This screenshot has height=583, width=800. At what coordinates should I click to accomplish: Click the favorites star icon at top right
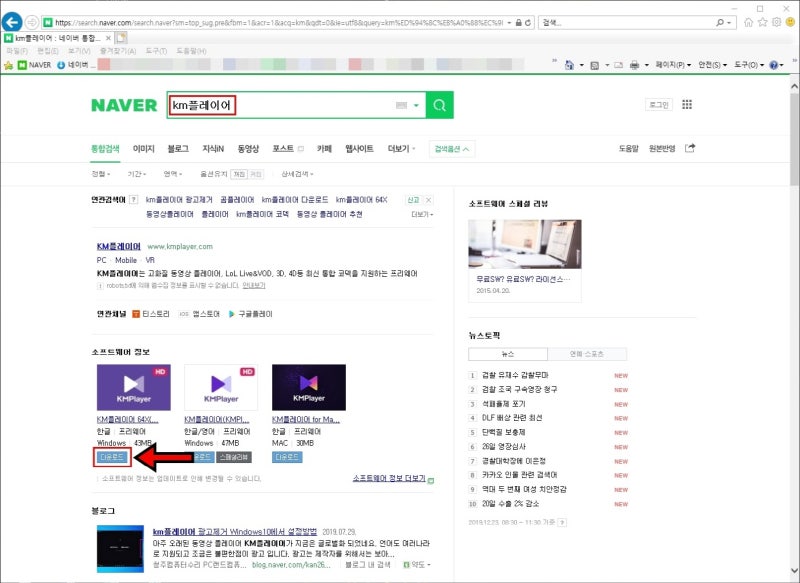pyautogui.click(x=762, y=22)
